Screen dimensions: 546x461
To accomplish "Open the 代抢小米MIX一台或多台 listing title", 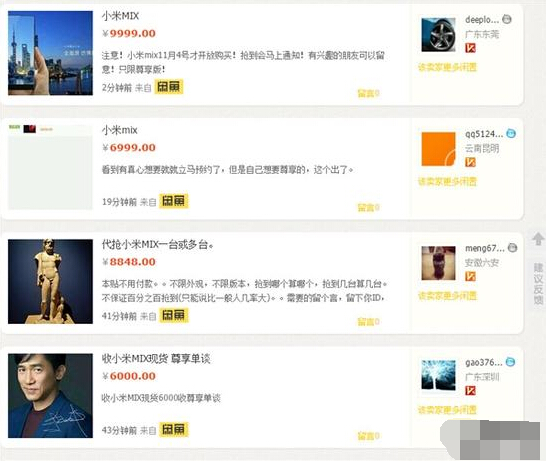I will (157, 244).
